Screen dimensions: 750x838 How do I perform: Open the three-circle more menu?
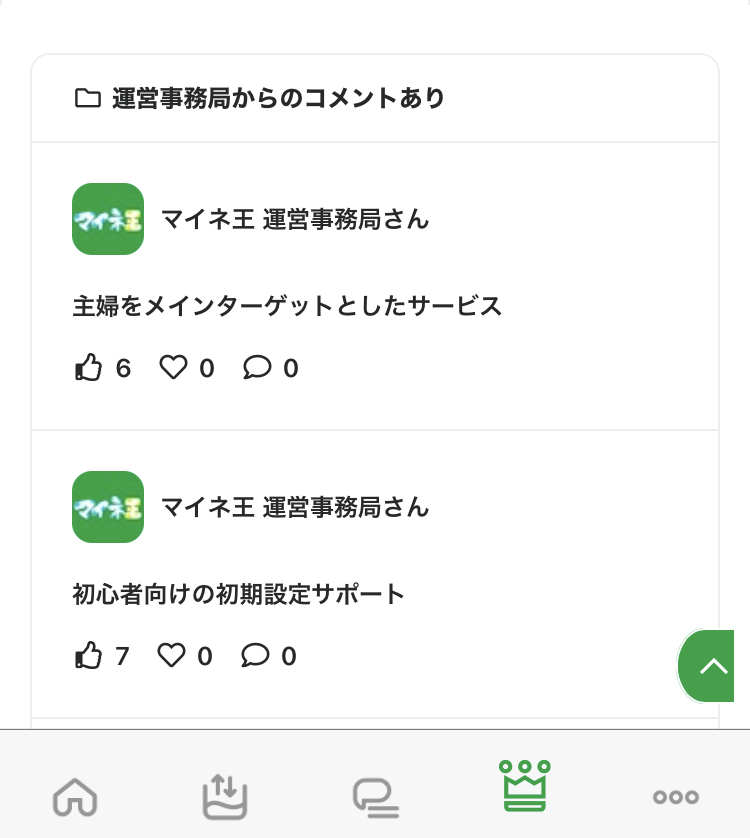coord(676,797)
